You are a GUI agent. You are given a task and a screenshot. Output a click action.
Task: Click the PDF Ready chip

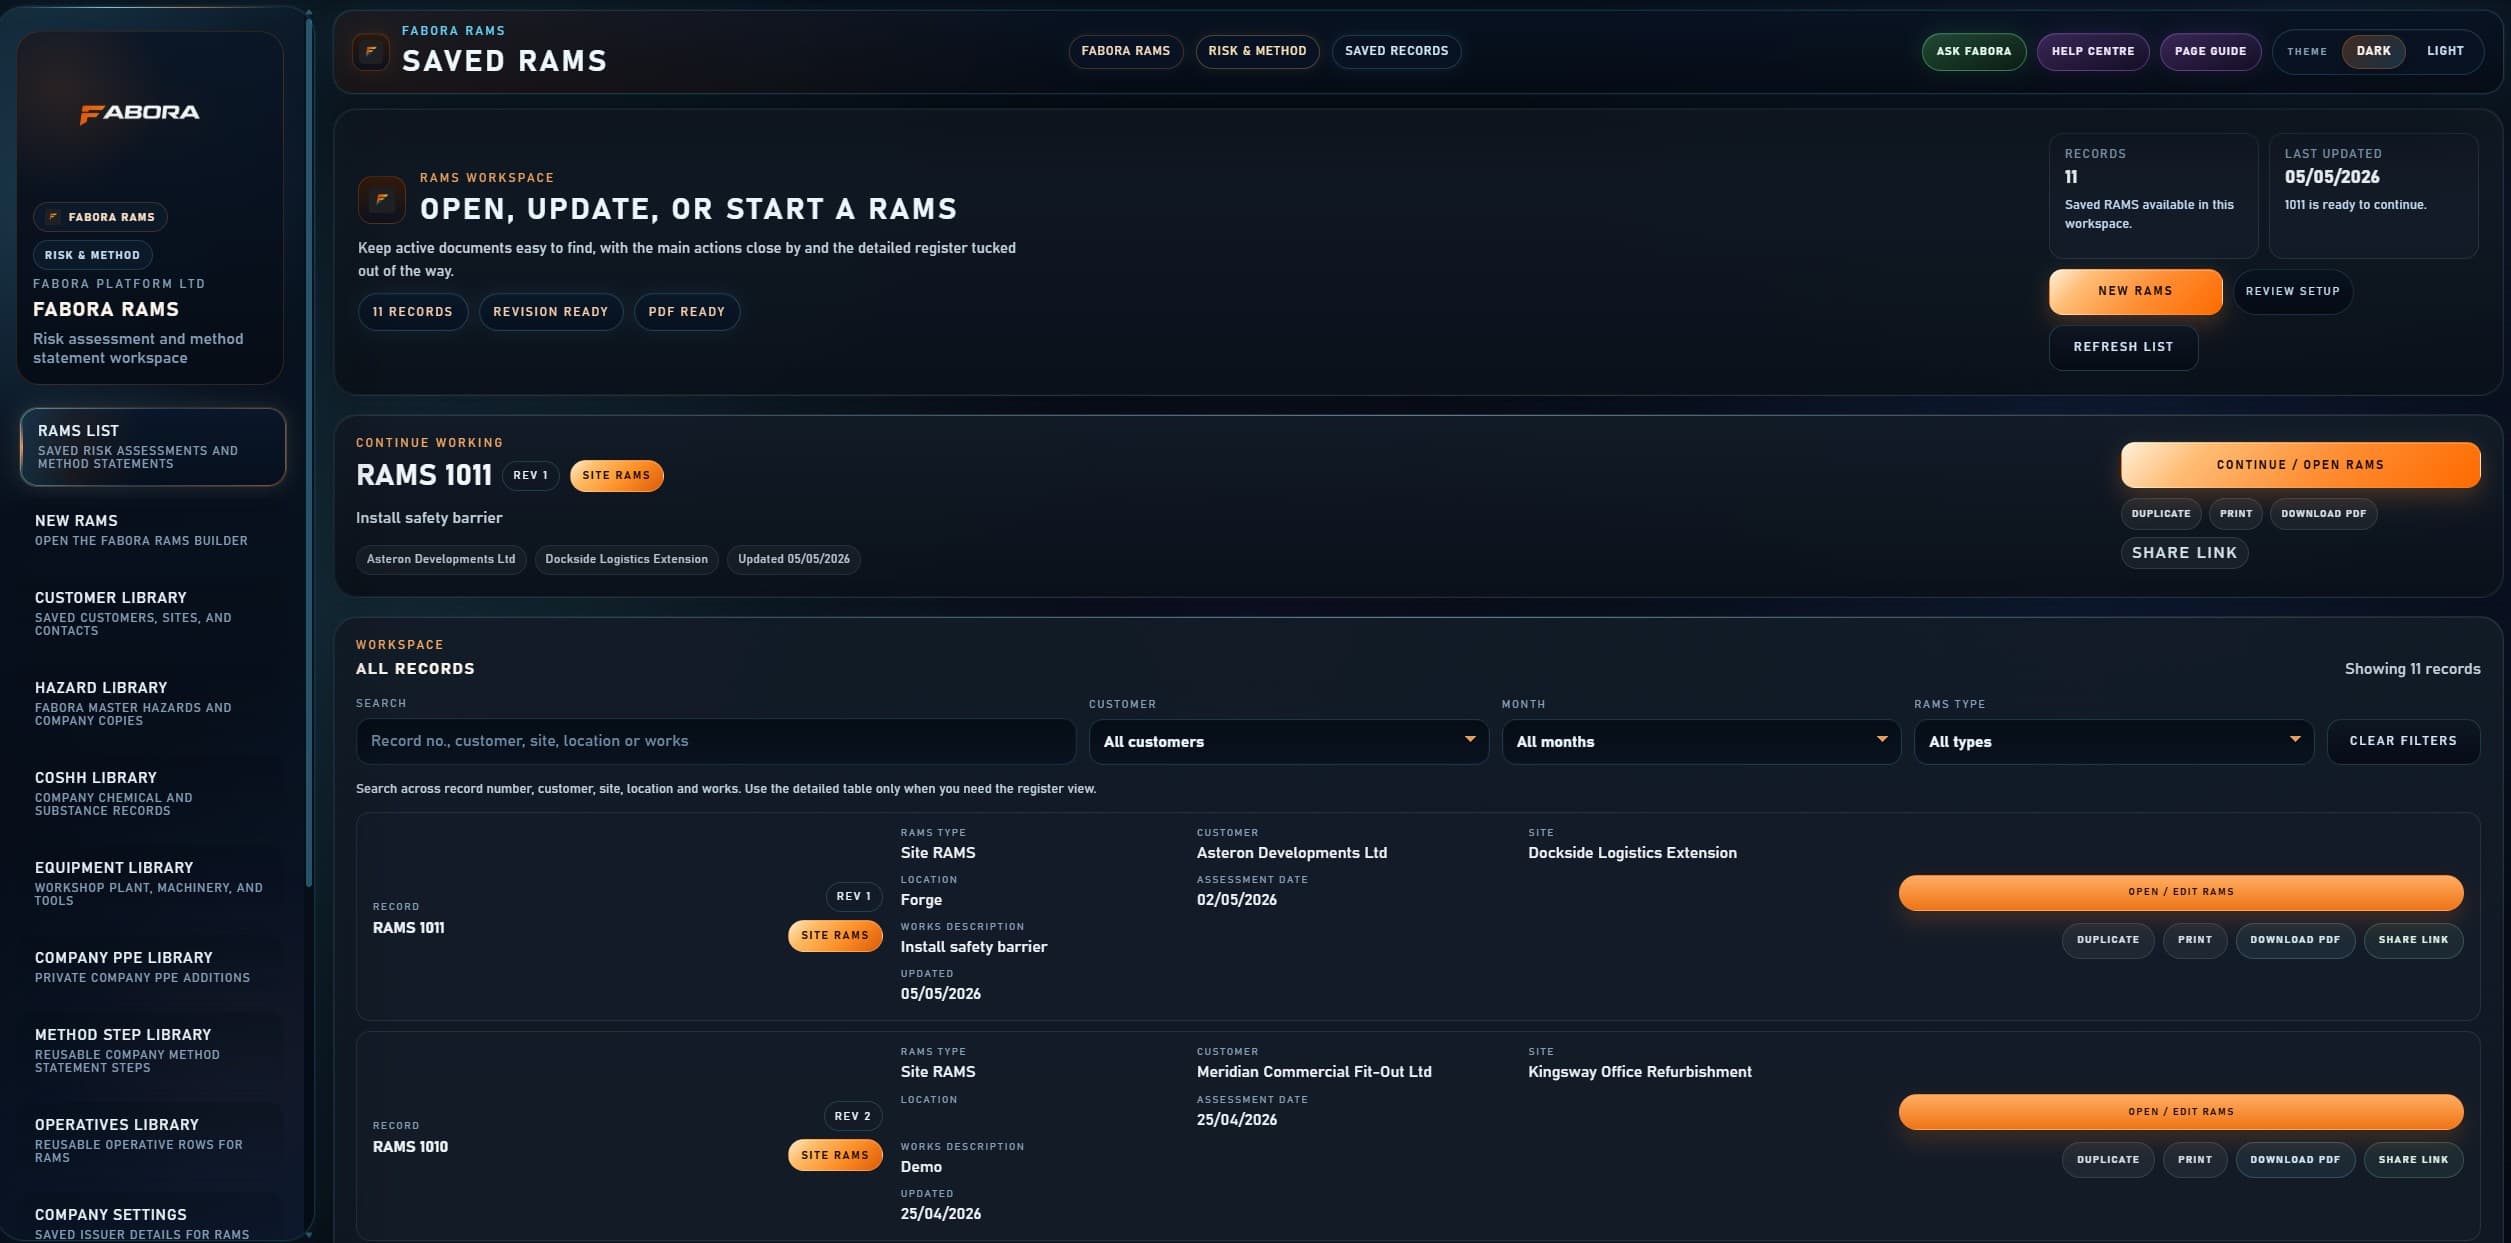686,312
